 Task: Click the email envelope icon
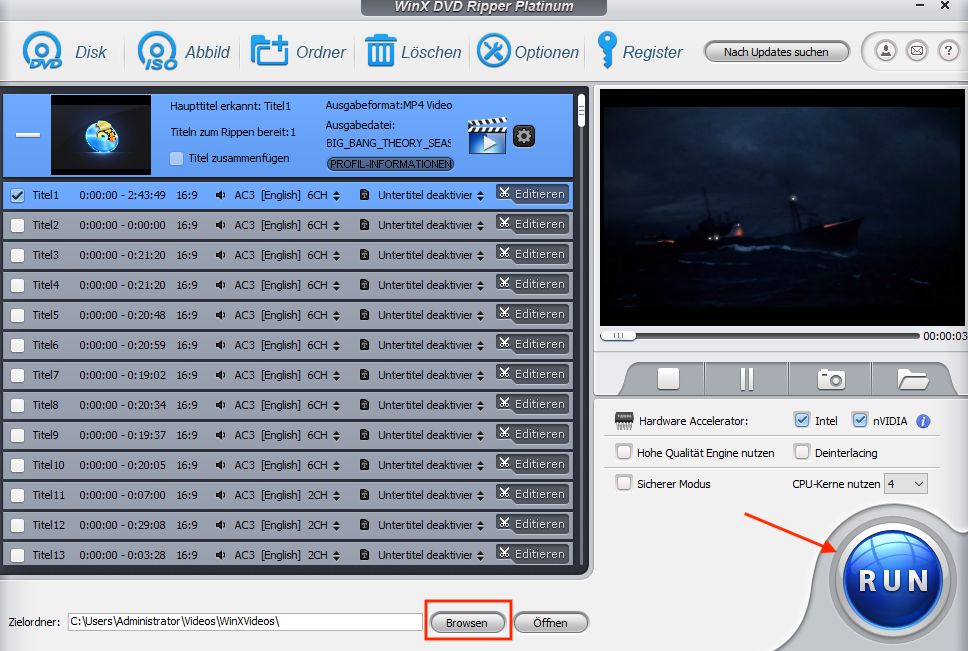917,51
